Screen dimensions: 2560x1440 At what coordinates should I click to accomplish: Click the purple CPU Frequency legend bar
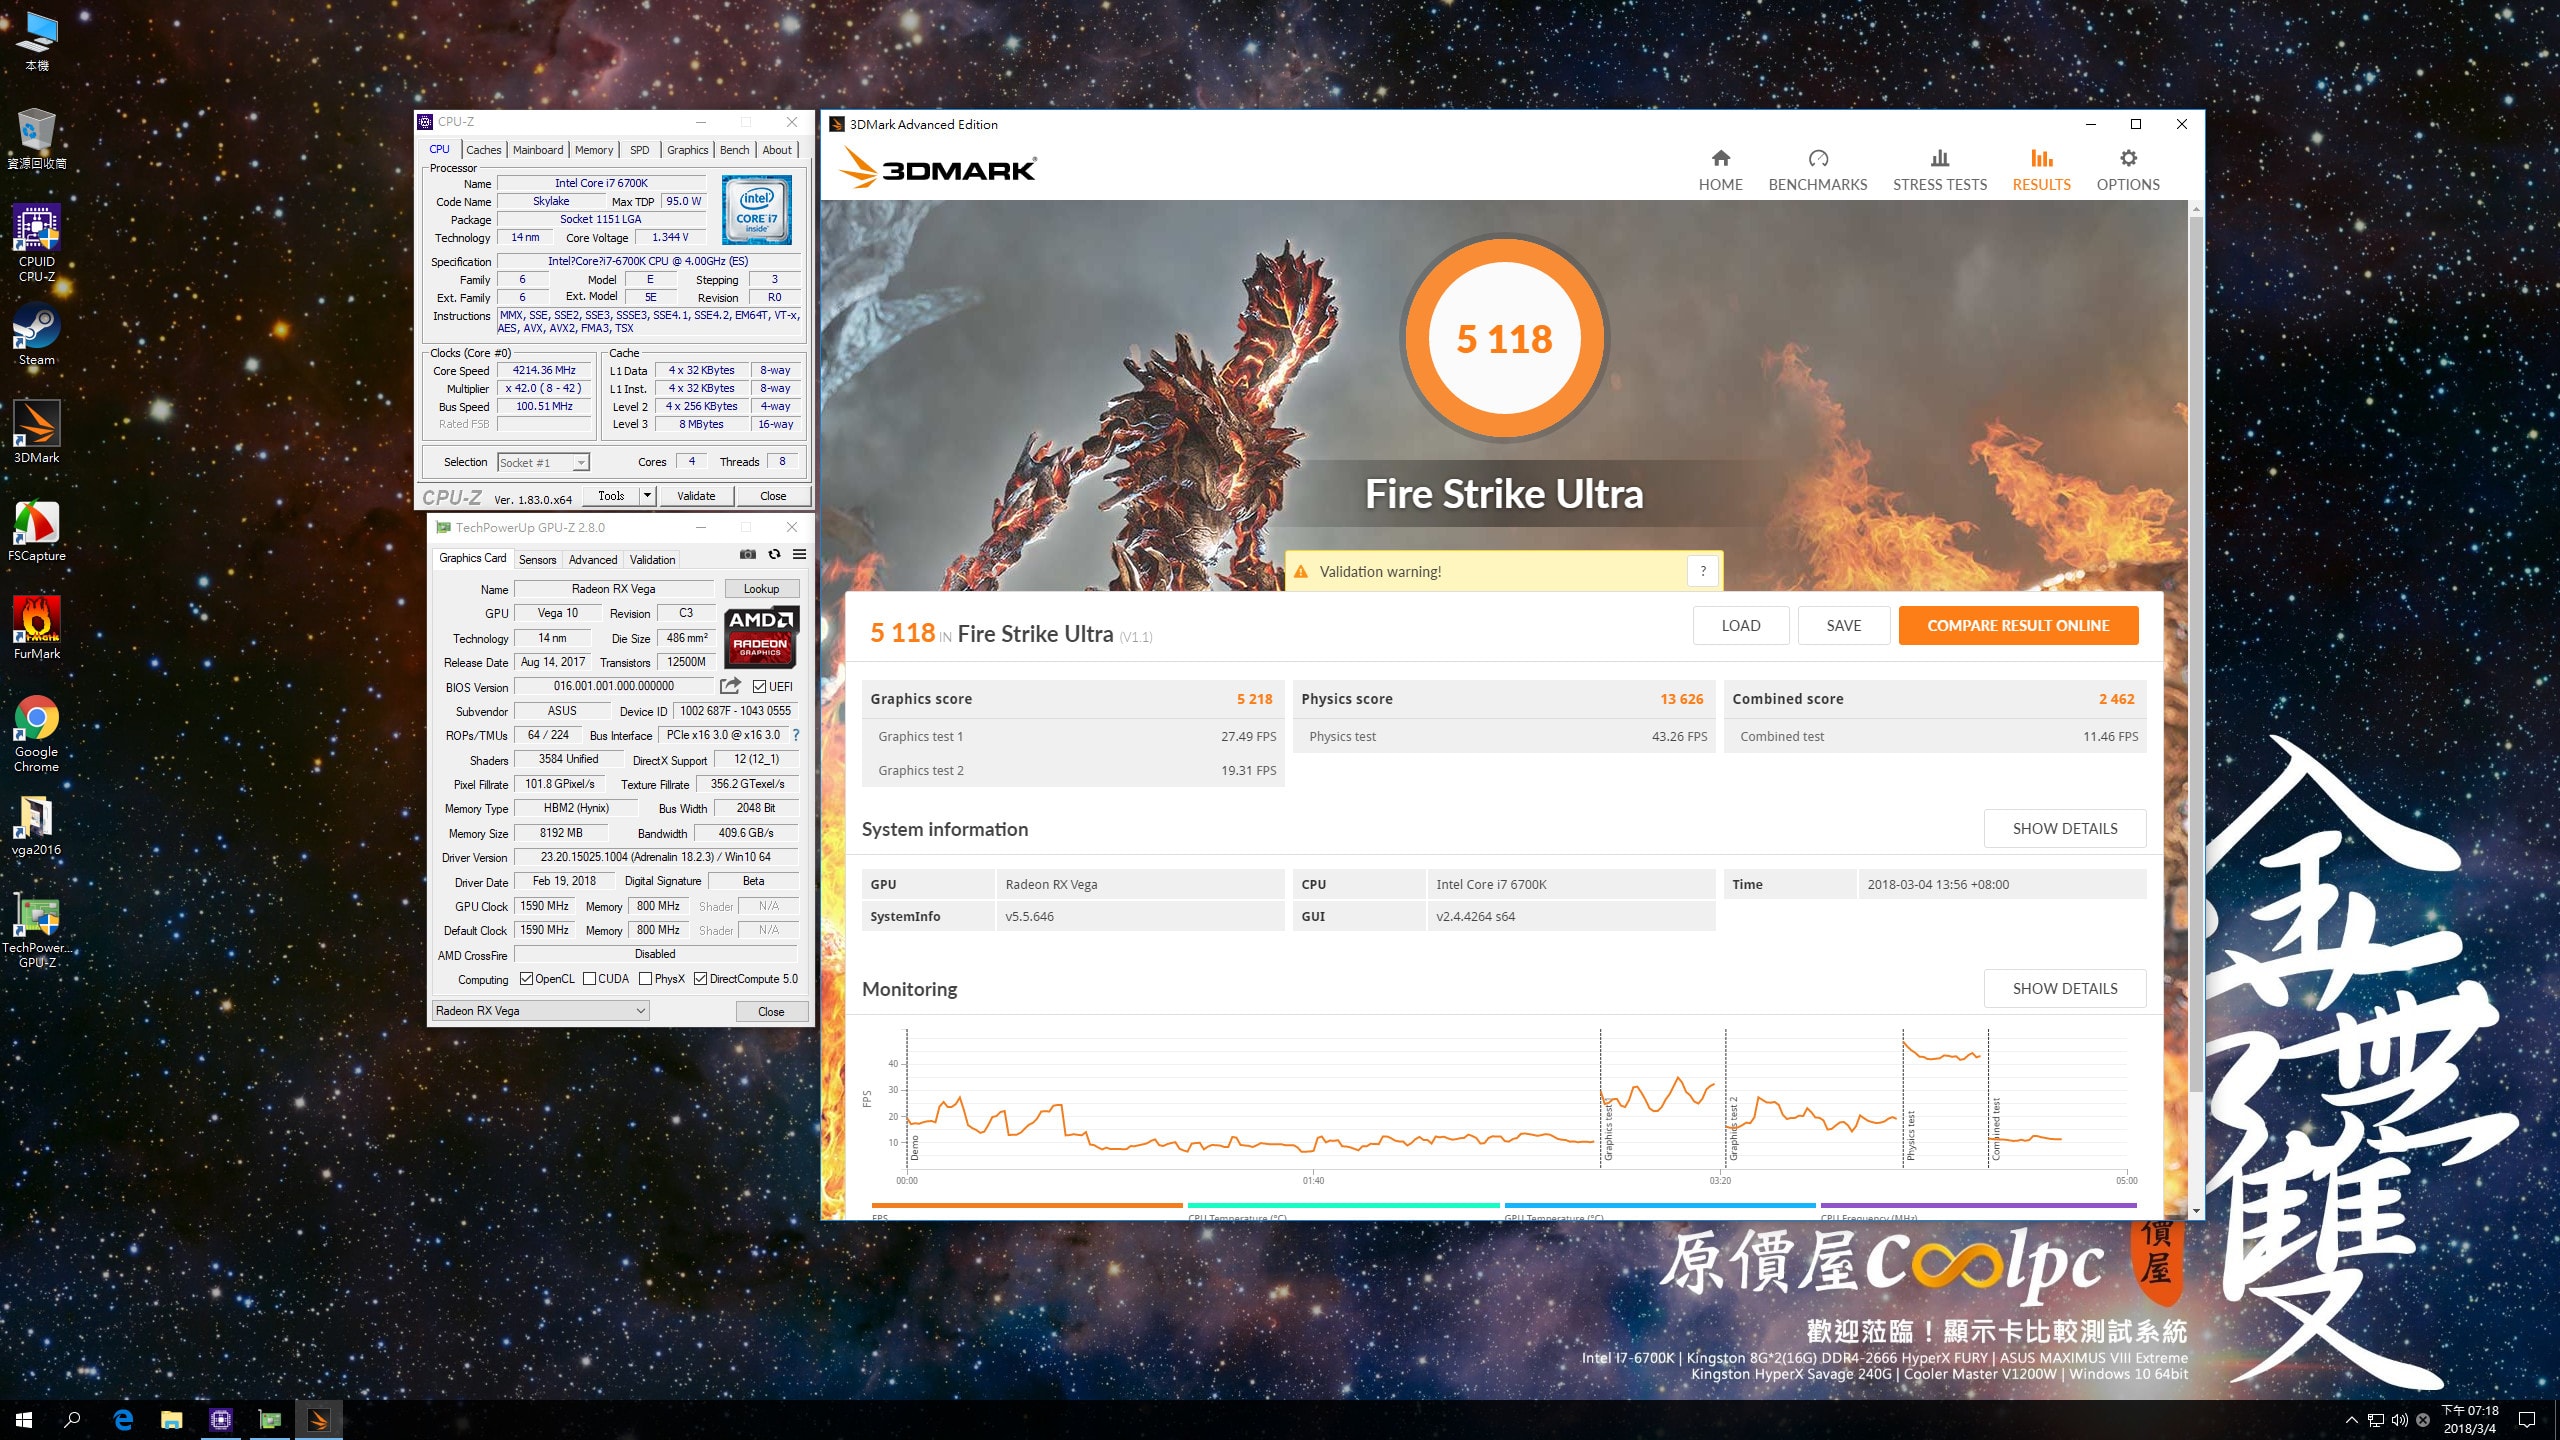point(1979,1206)
